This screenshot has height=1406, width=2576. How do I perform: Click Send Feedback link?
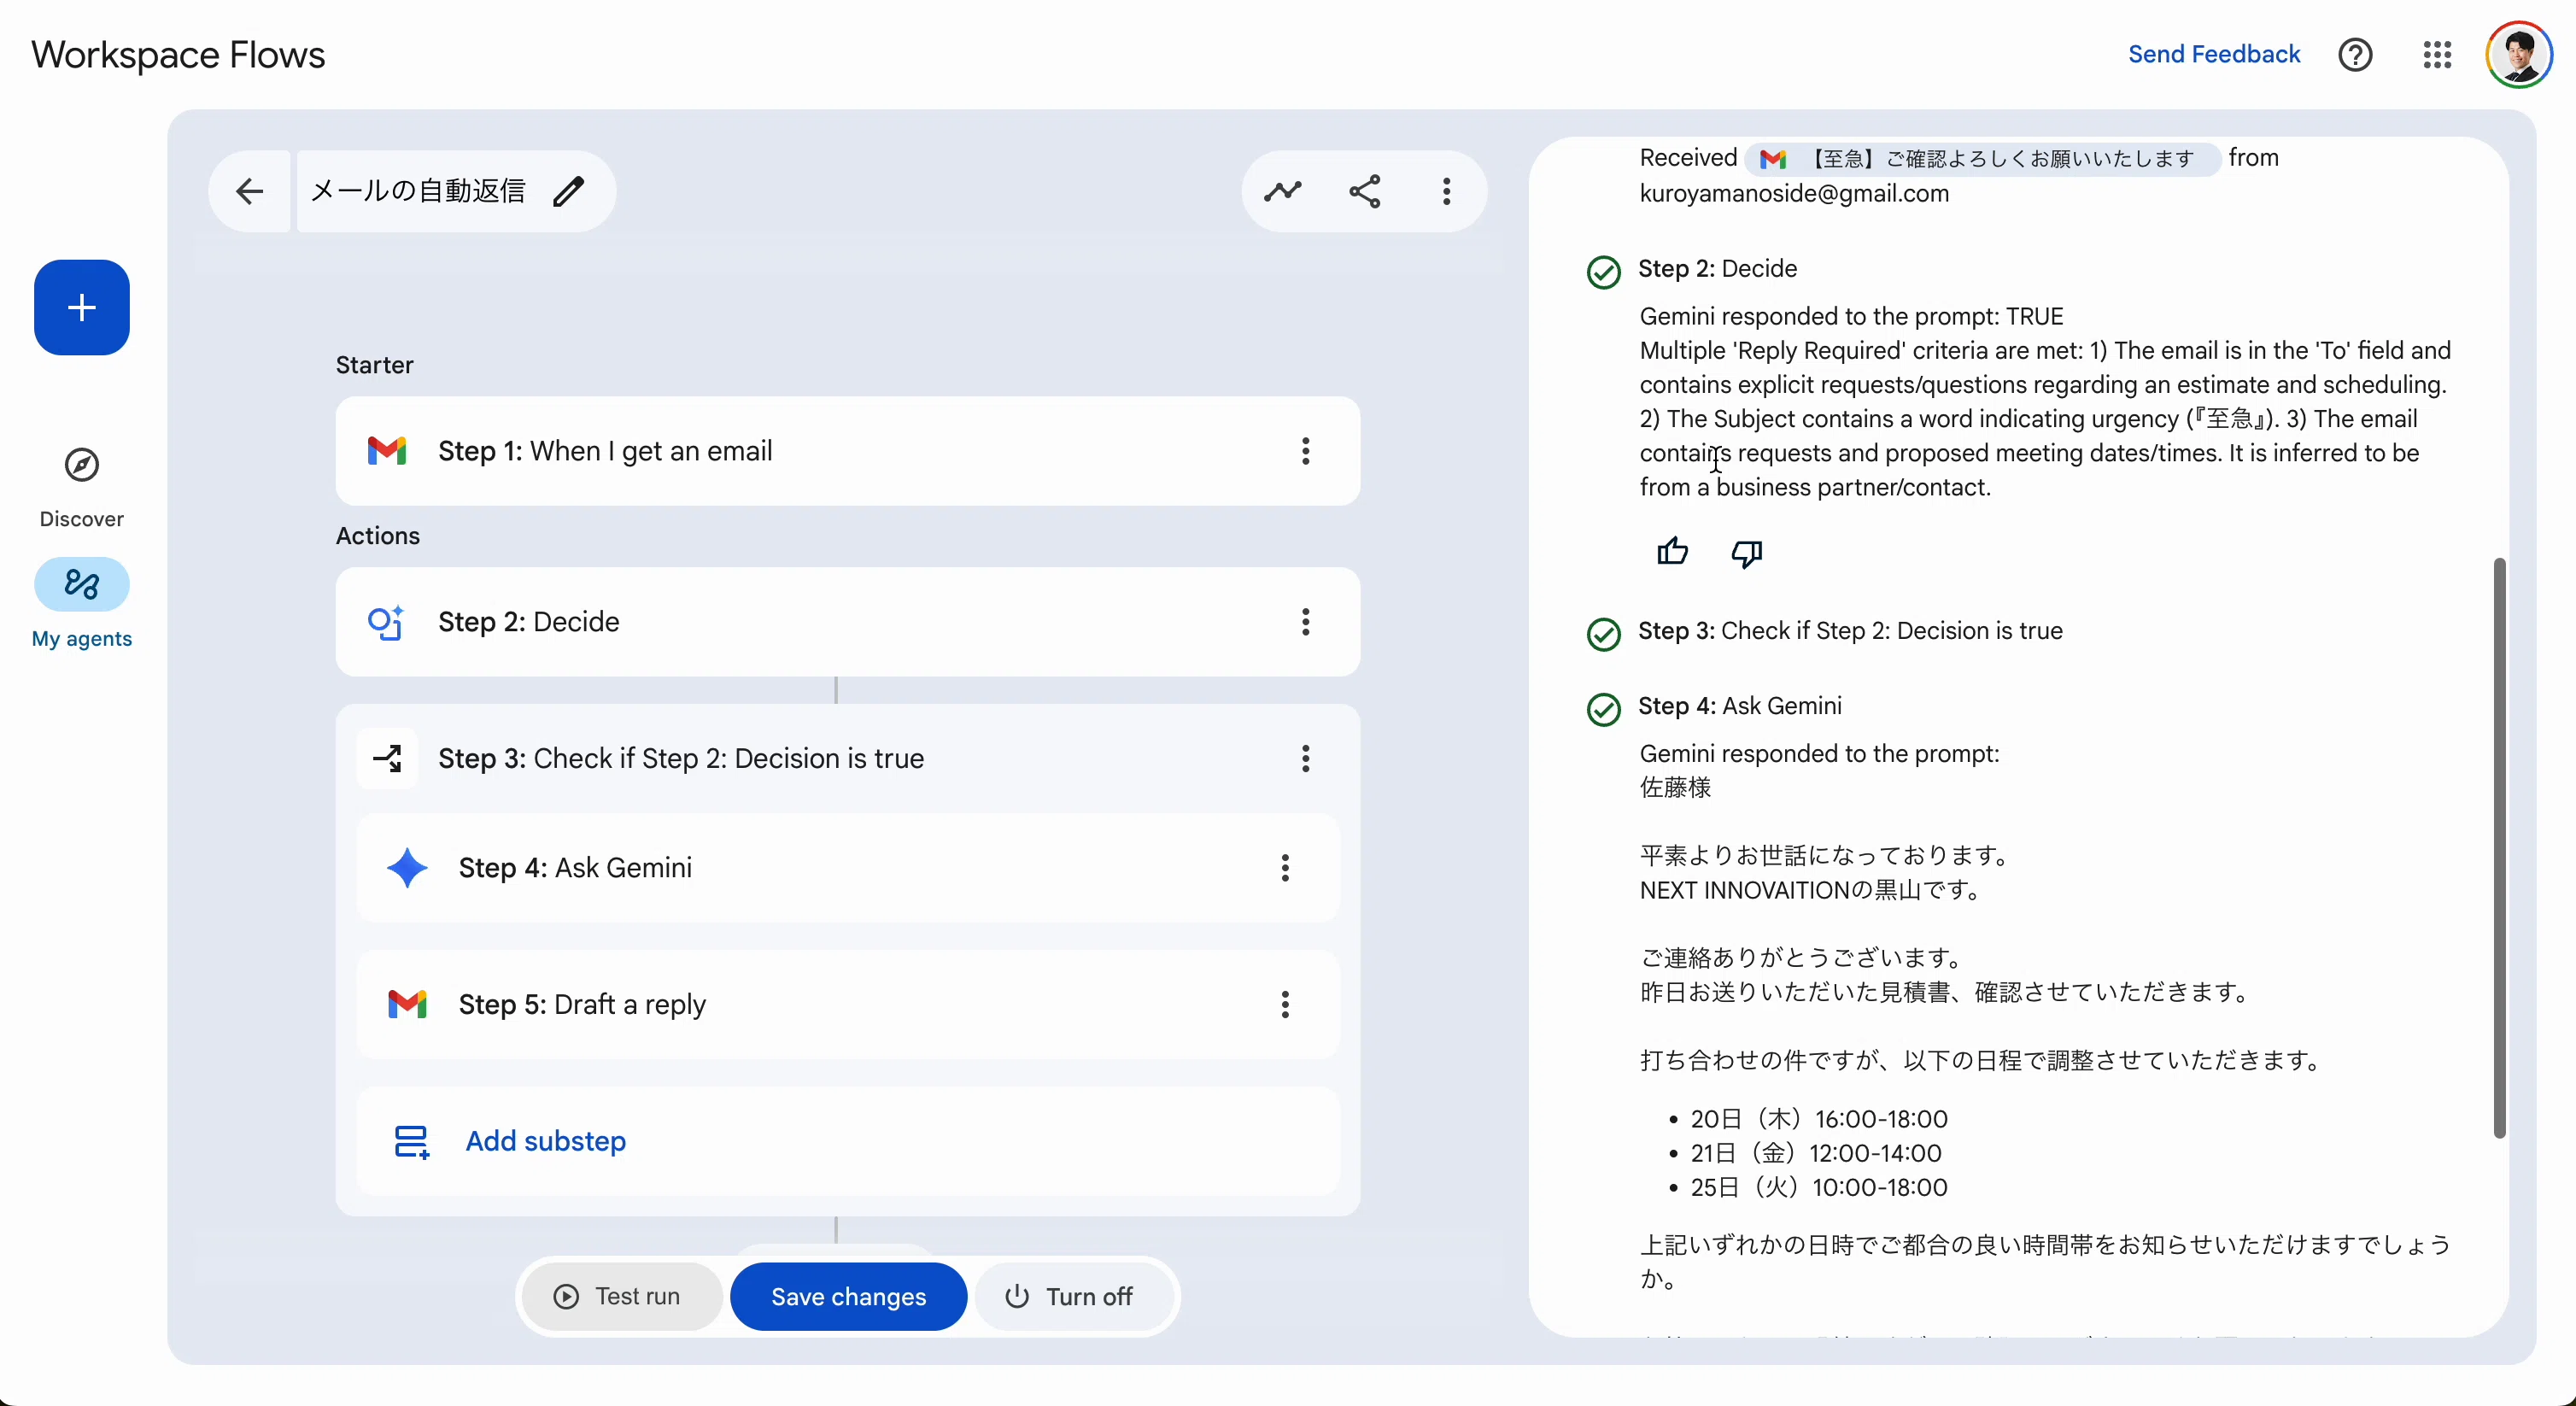click(2213, 54)
